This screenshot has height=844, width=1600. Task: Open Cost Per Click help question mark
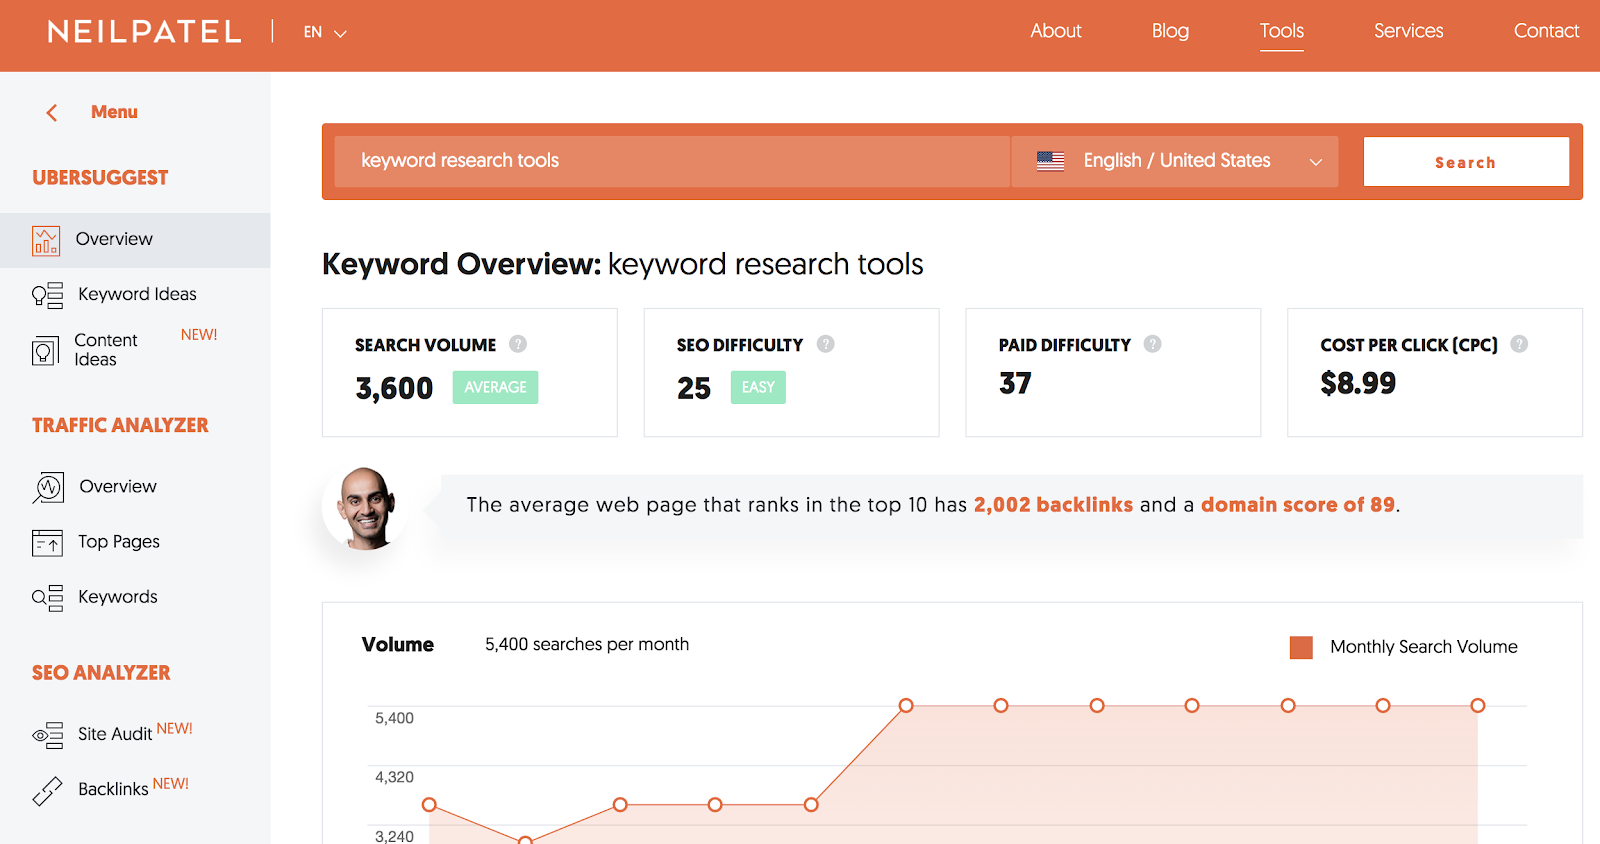(x=1520, y=344)
